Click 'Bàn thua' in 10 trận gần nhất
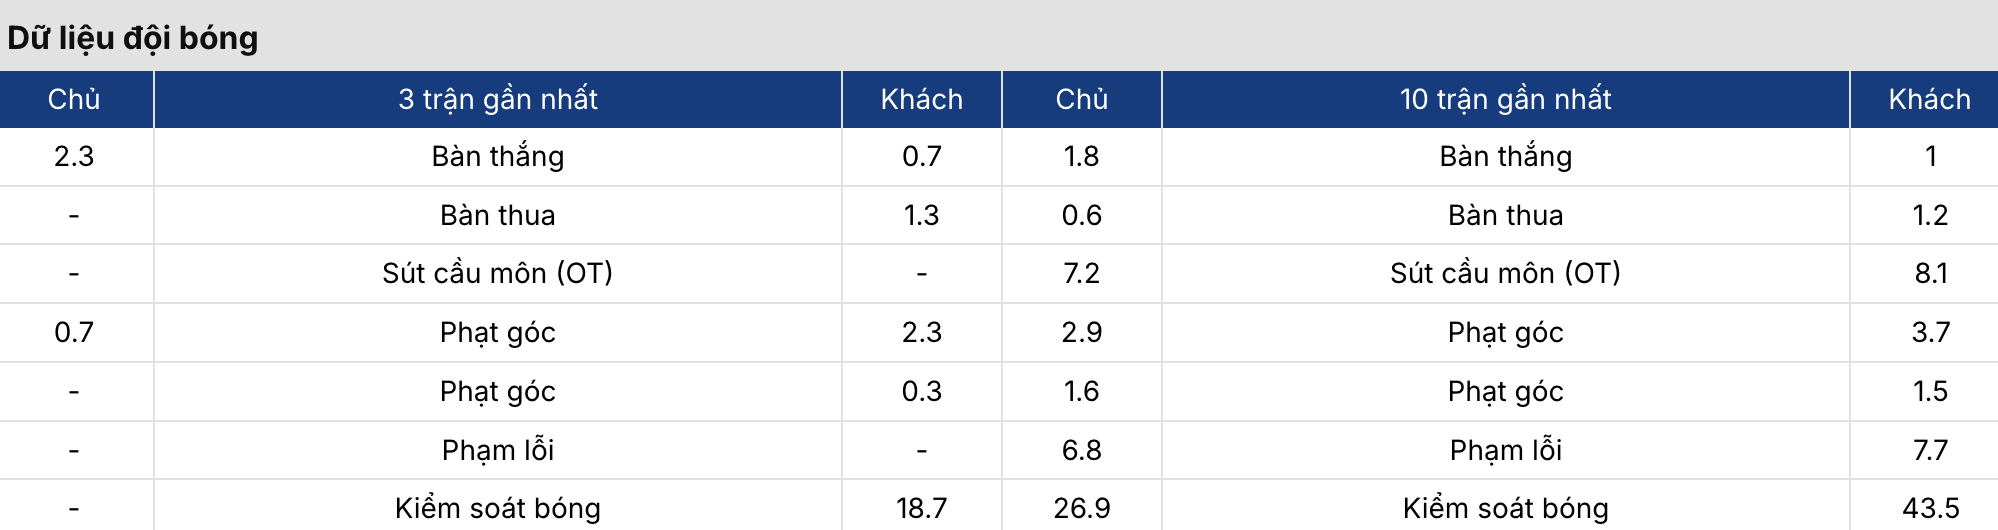Screen dimensions: 1998x530 click(1506, 215)
